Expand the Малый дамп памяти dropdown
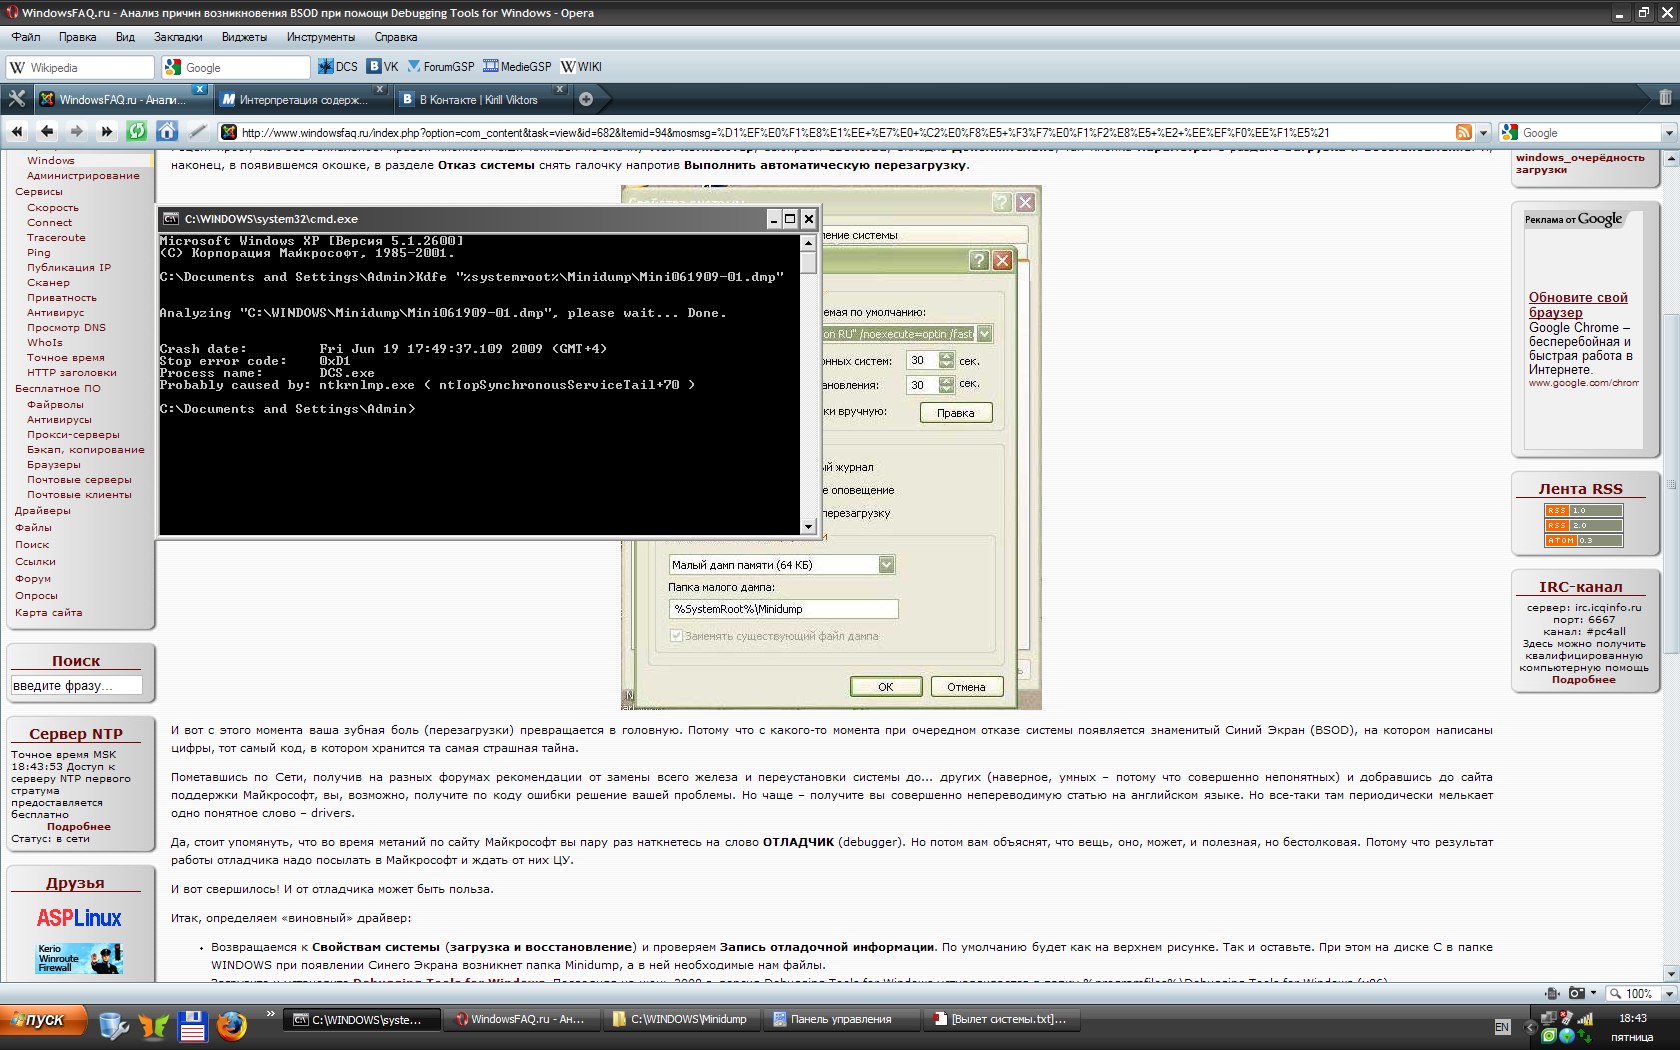This screenshot has width=1680, height=1050. click(x=886, y=565)
